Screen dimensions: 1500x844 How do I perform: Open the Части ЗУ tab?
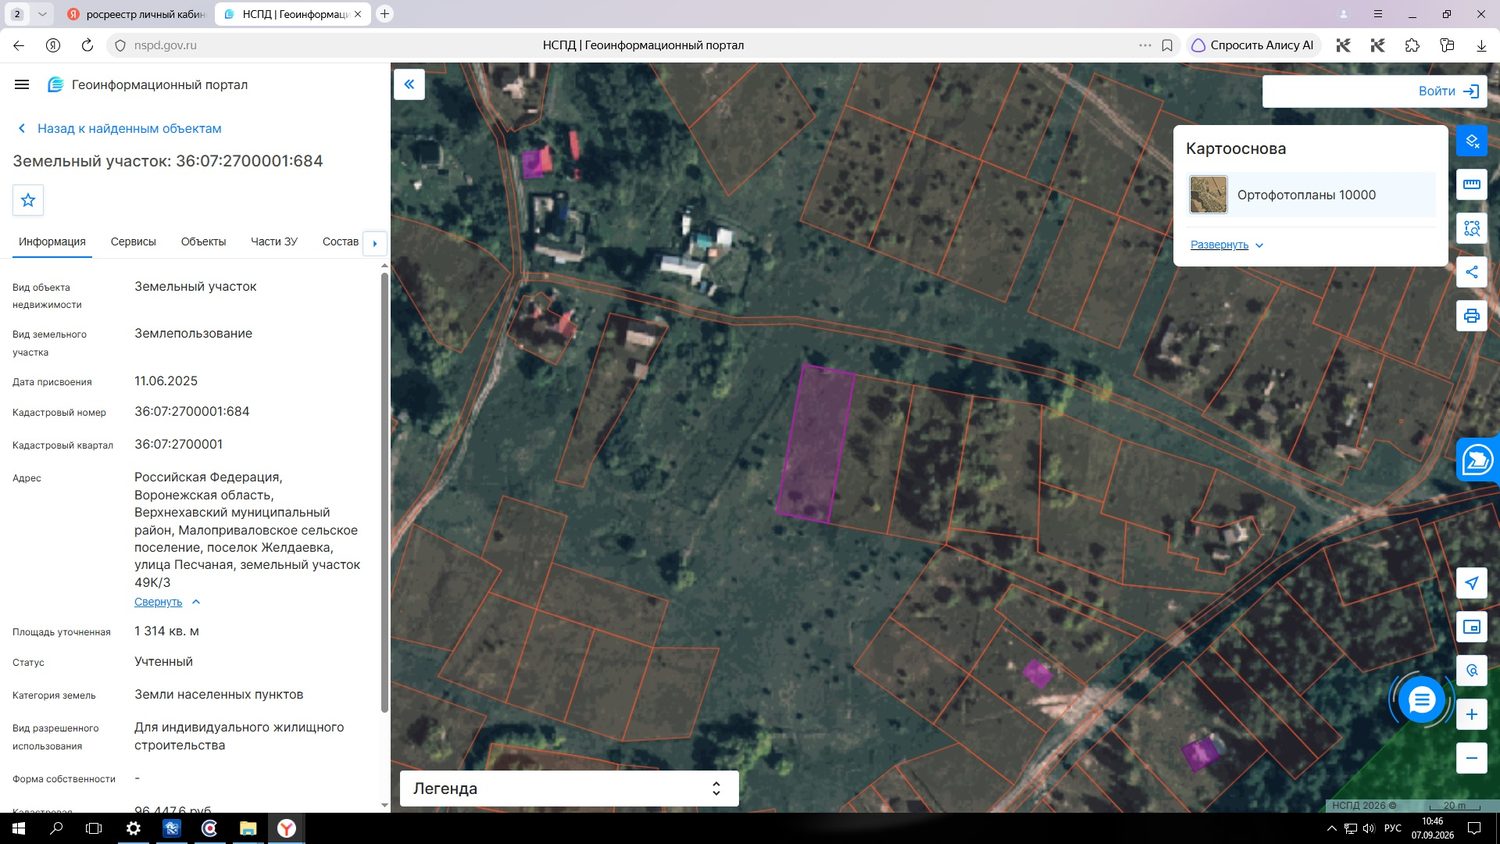coord(274,242)
